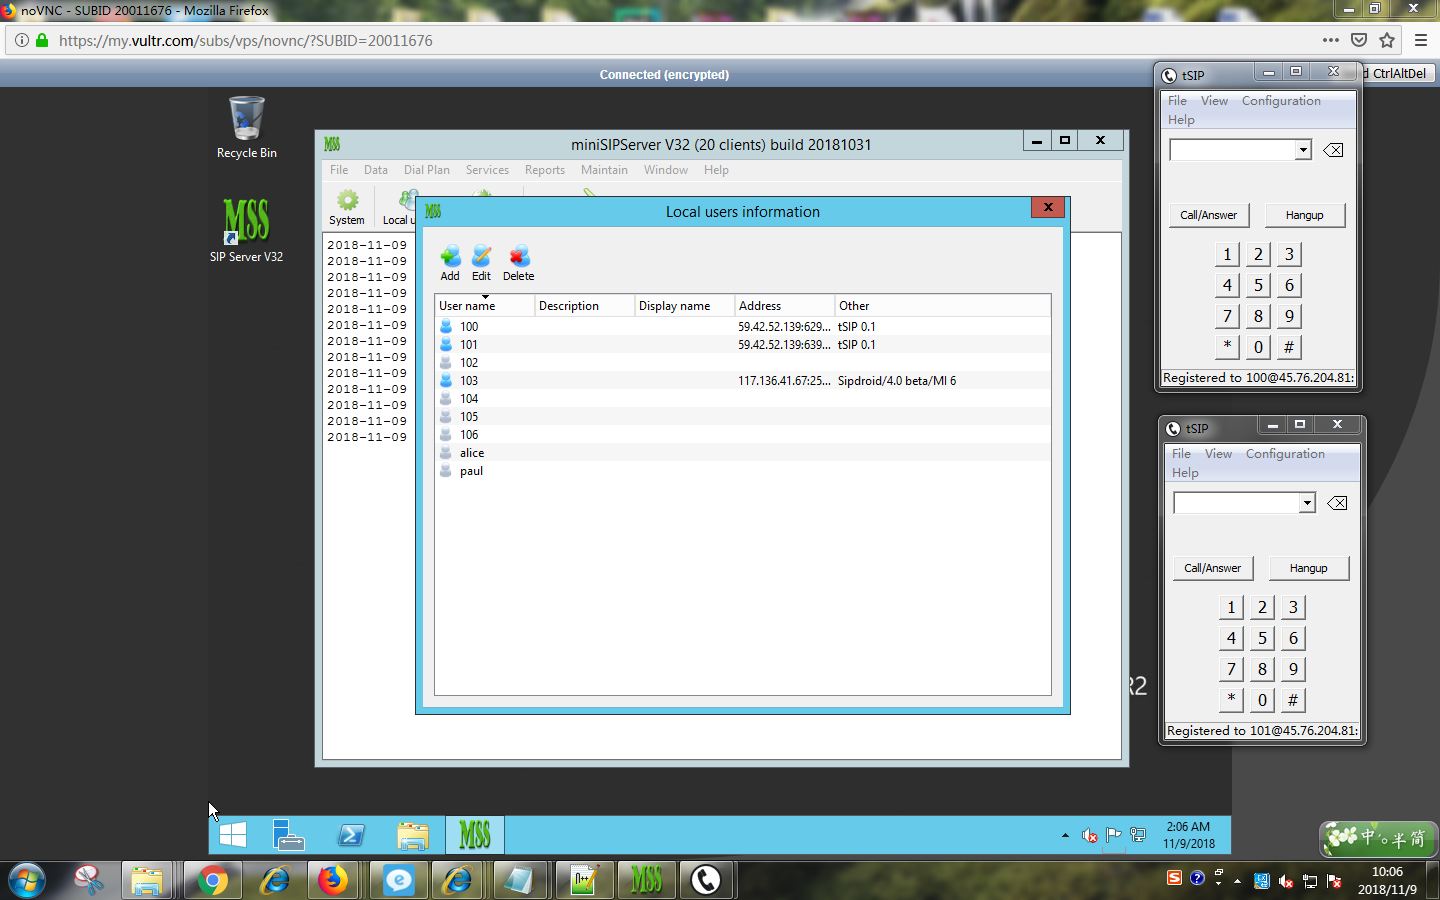
Task: Click the Firefox bookmark star icon
Action: [1387, 40]
